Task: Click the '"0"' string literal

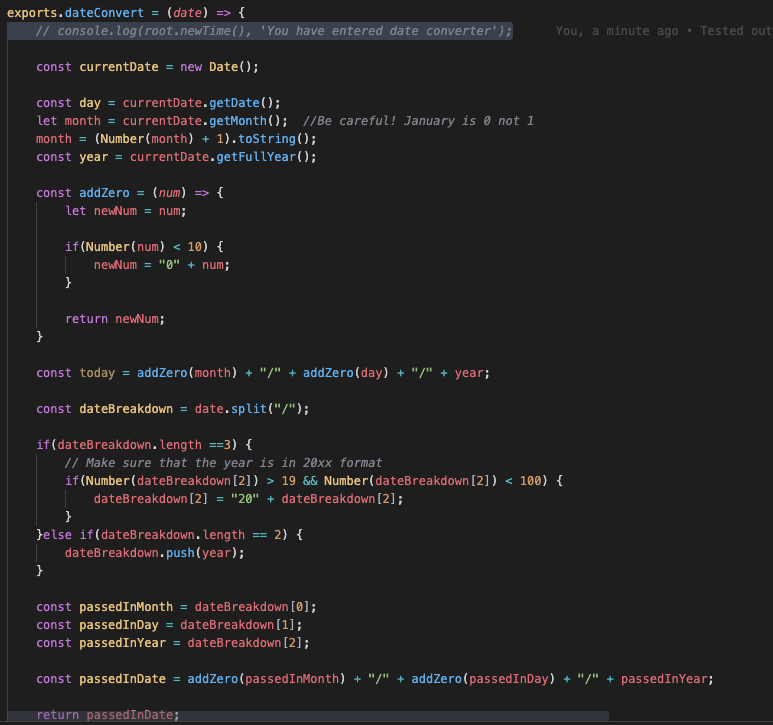Action: pos(169,265)
